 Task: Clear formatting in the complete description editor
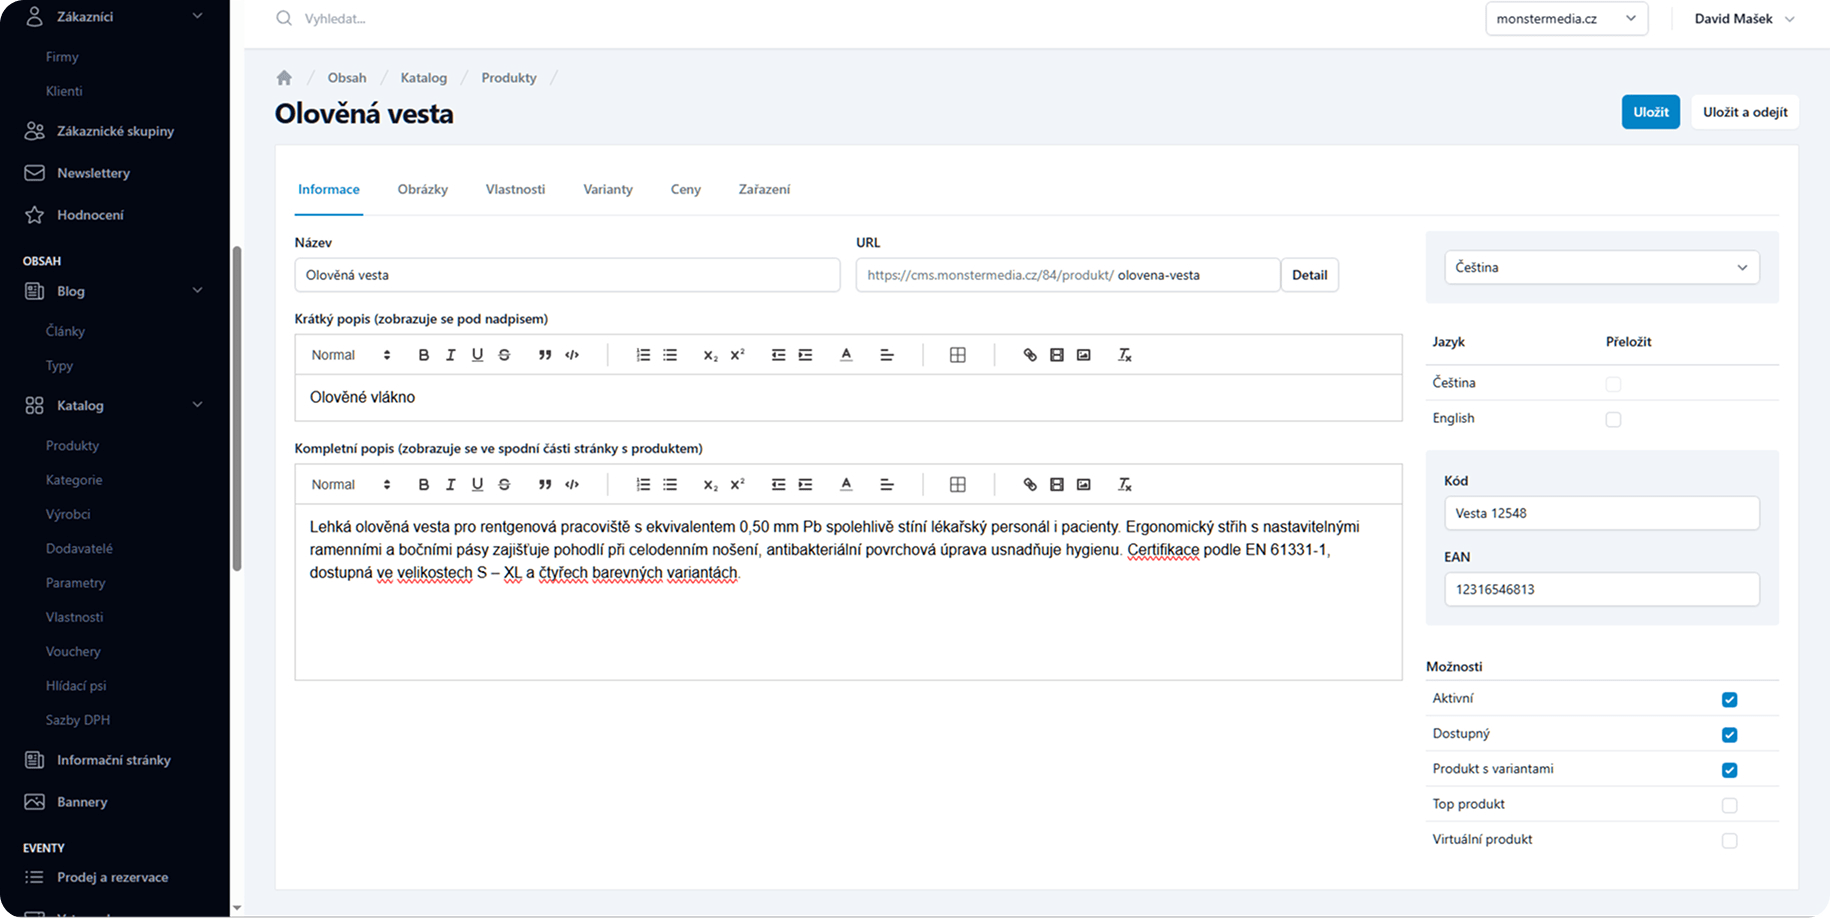click(x=1124, y=485)
